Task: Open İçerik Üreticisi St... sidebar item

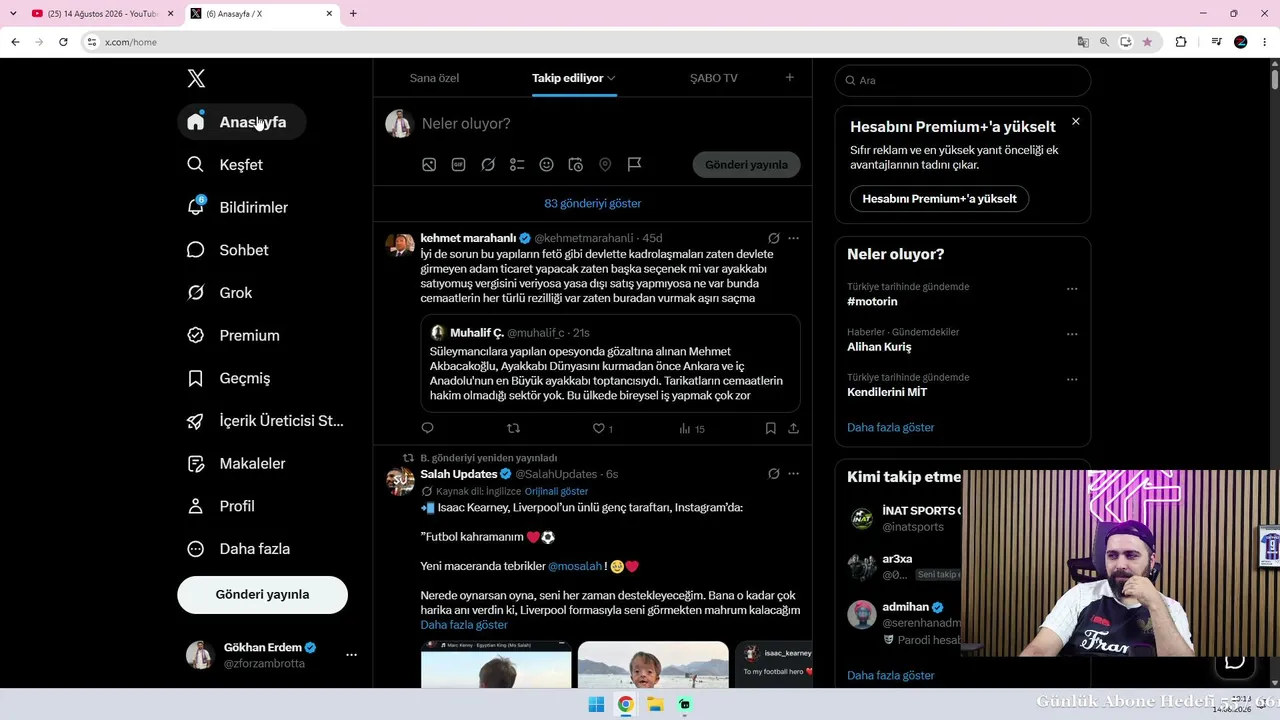Action: 266,421
